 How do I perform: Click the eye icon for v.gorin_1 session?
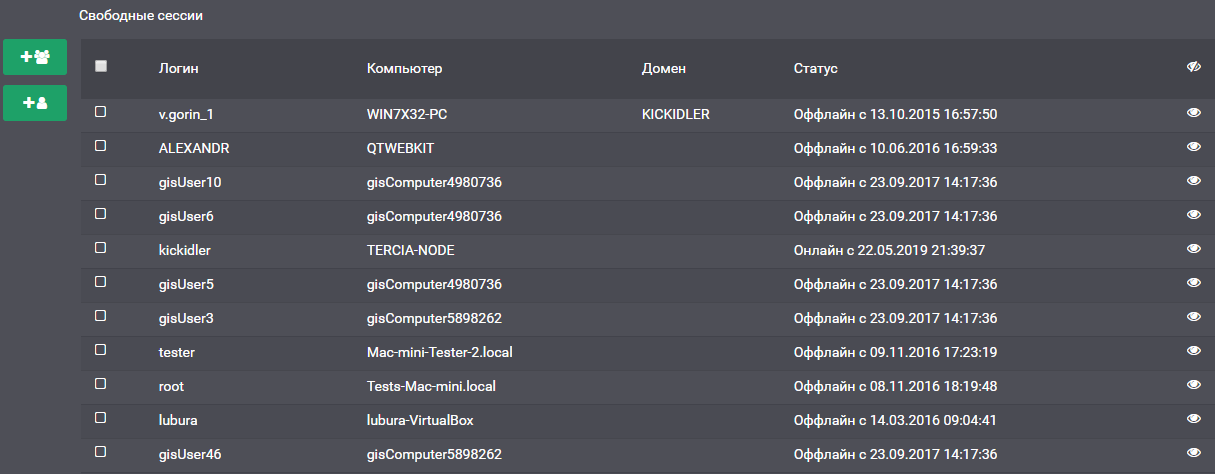(1193, 114)
